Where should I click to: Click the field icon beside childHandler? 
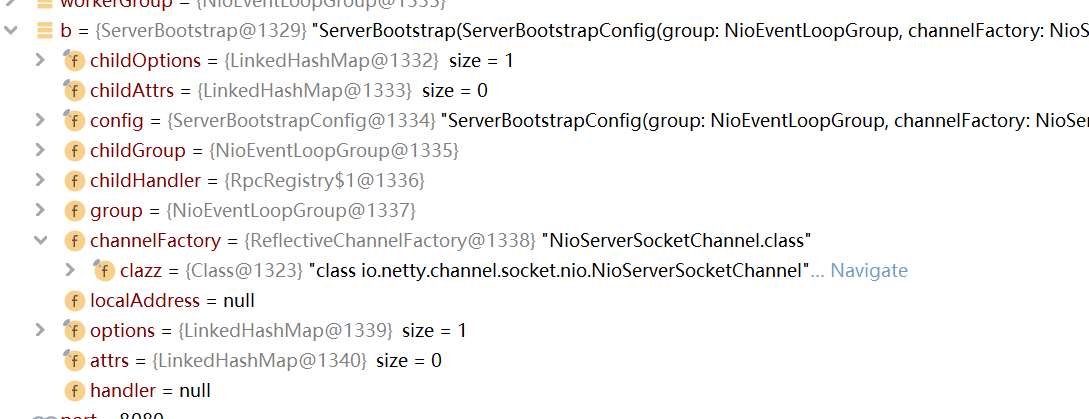tap(74, 181)
